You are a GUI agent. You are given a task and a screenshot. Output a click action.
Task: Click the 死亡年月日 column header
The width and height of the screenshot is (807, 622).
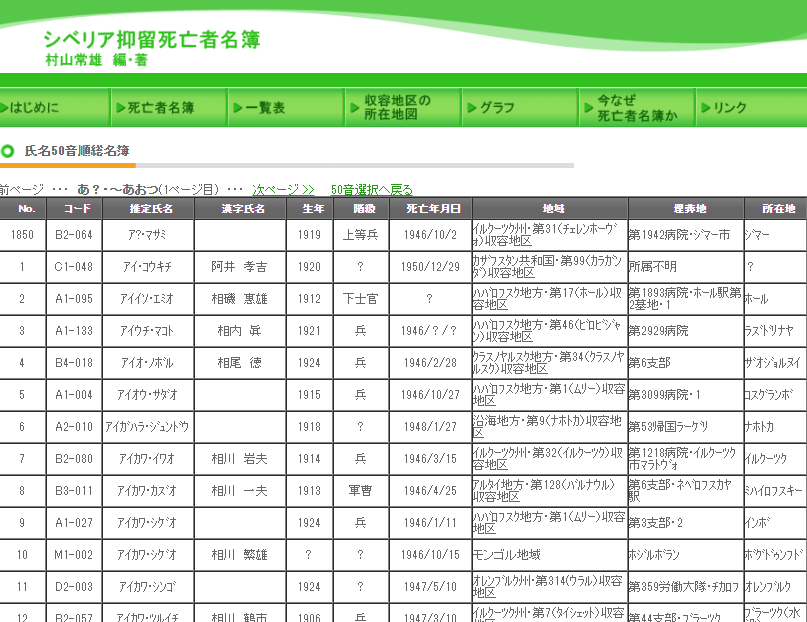pos(430,208)
